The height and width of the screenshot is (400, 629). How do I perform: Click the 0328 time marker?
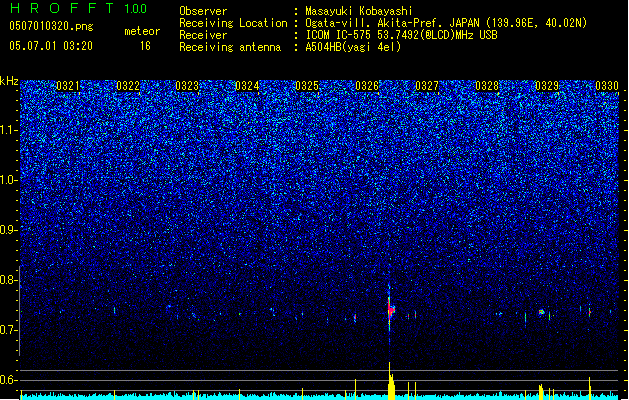(x=487, y=86)
